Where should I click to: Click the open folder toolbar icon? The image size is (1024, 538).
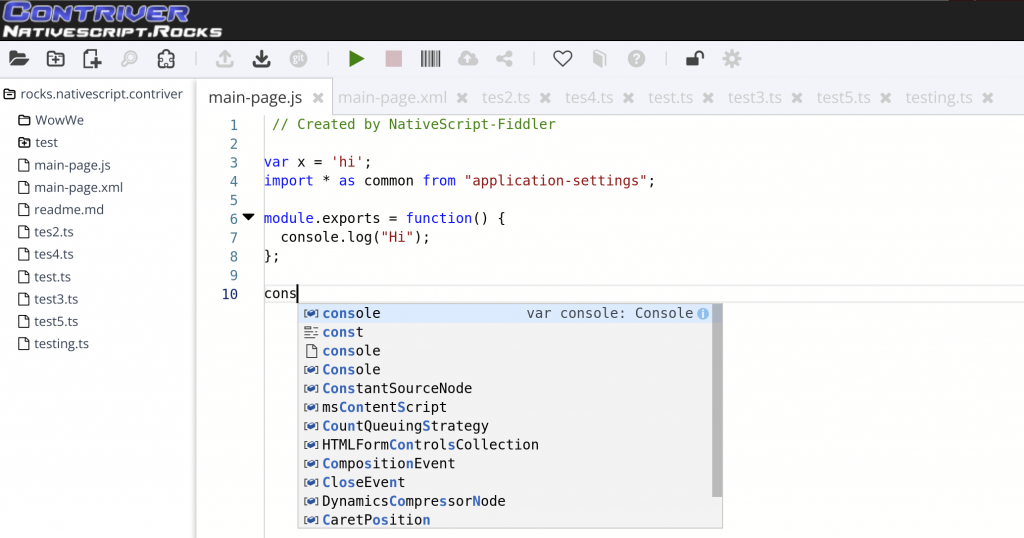[19, 59]
